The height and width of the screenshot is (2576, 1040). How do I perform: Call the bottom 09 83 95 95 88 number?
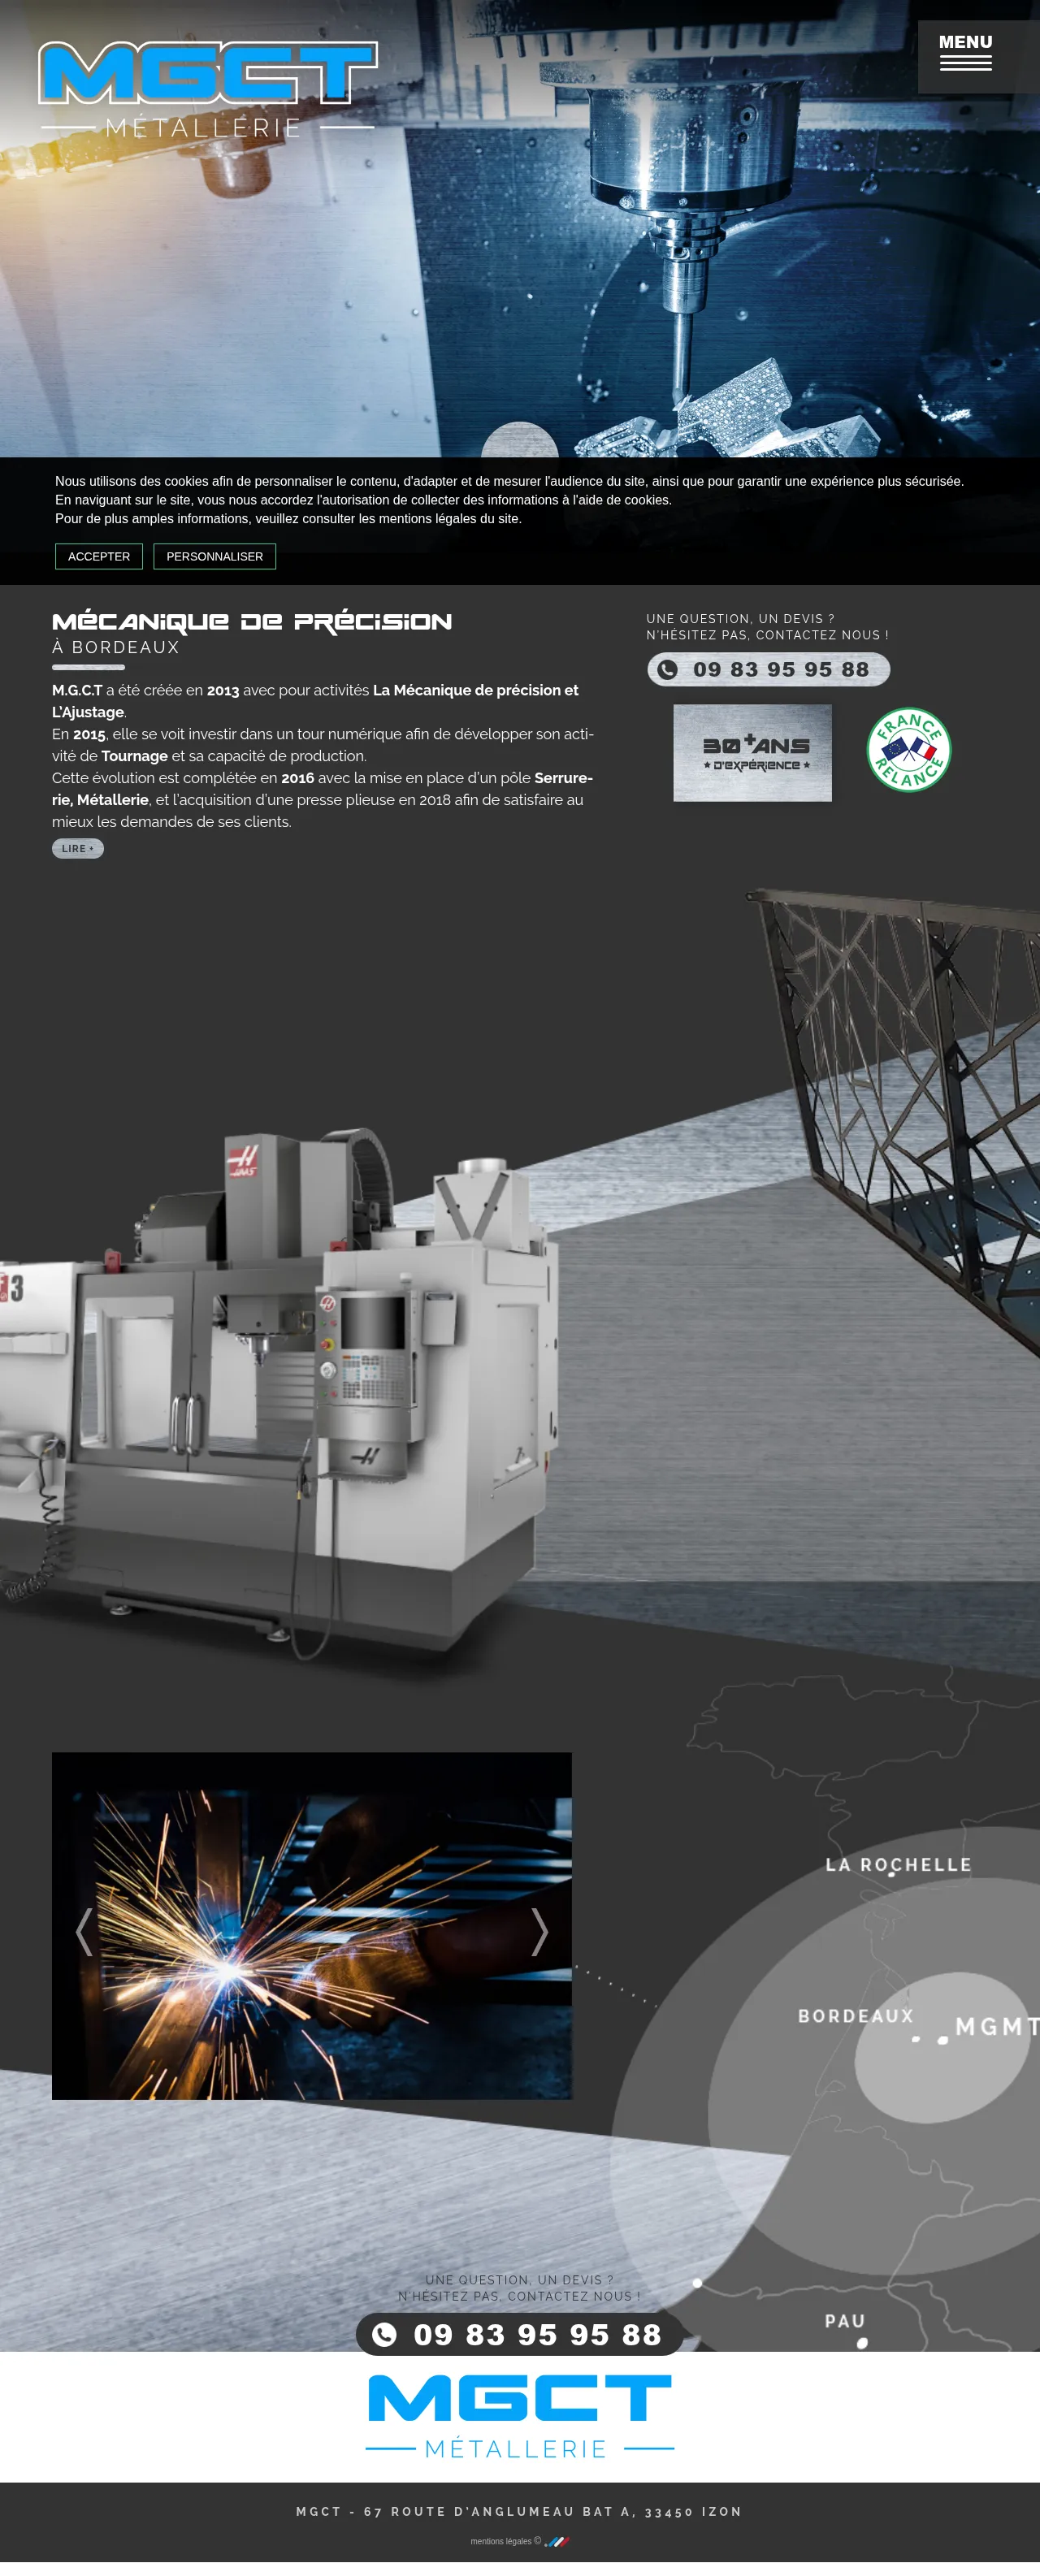[x=537, y=2334]
